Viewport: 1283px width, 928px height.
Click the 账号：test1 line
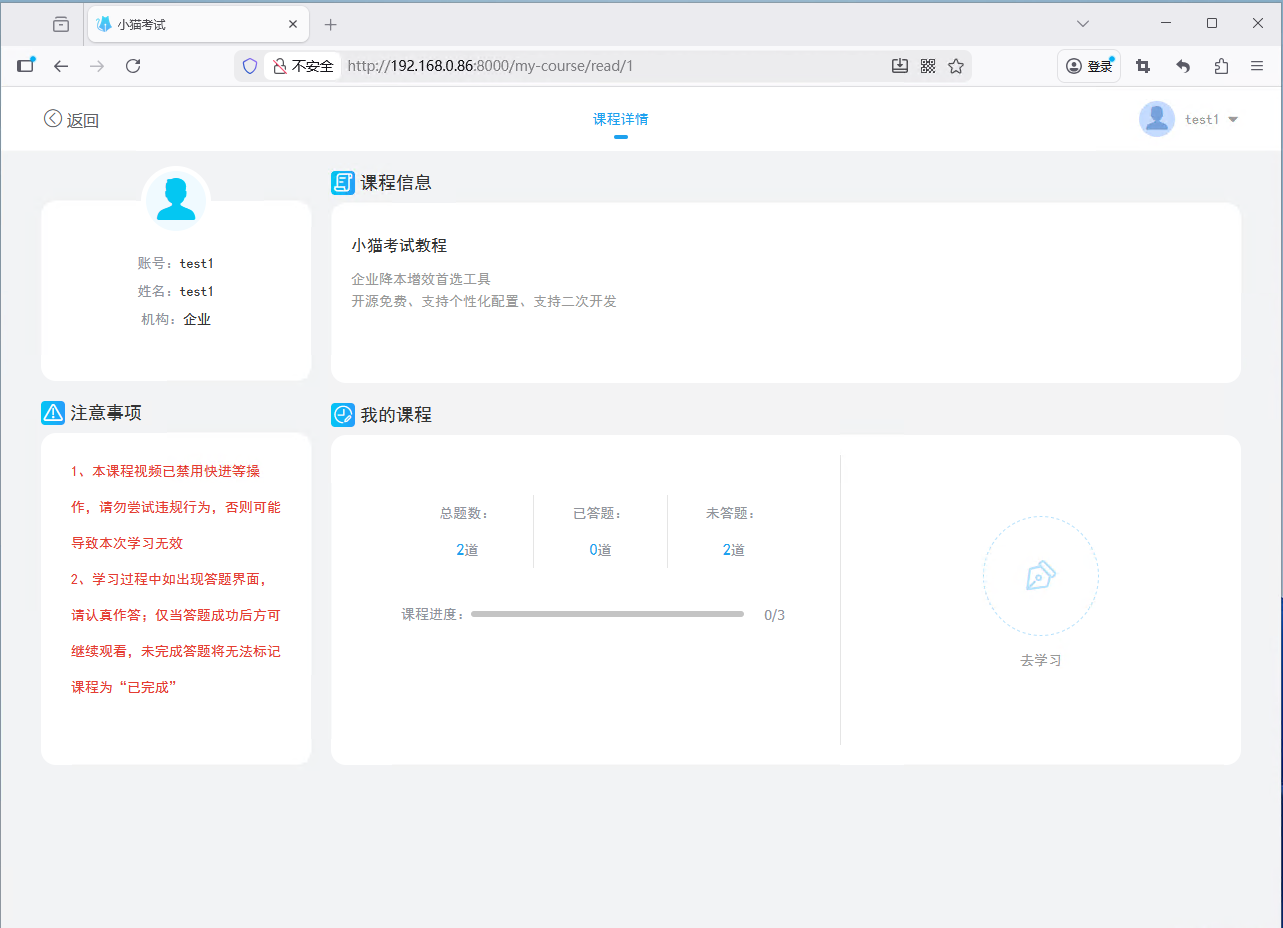coord(176,264)
